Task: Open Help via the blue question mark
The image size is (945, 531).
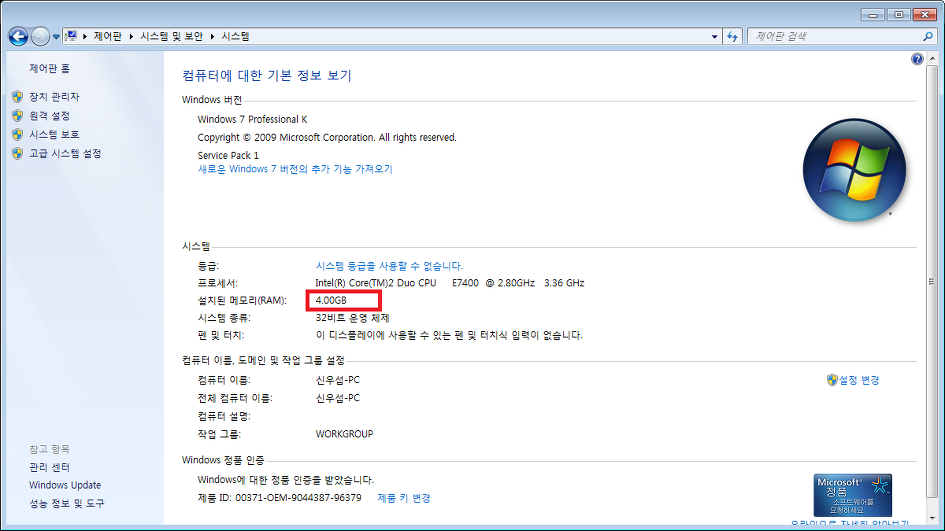Action: pos(917,58)
